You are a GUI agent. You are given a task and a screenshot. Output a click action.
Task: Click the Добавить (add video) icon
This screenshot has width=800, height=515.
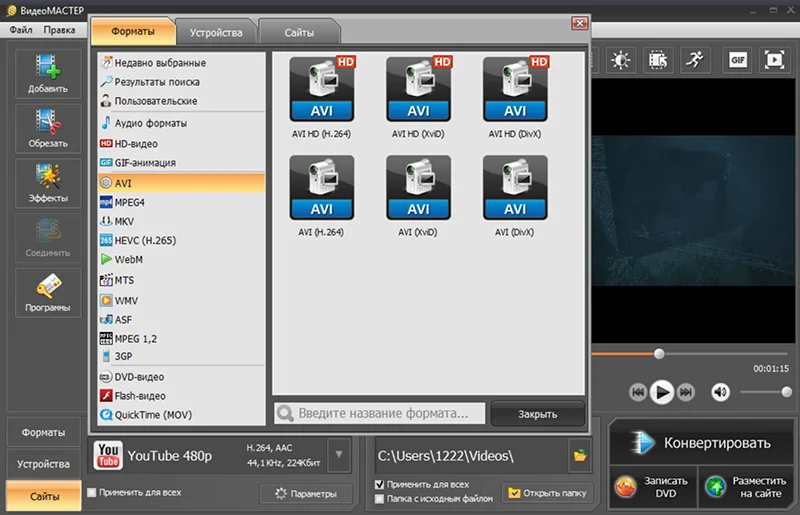coord(48,67)
